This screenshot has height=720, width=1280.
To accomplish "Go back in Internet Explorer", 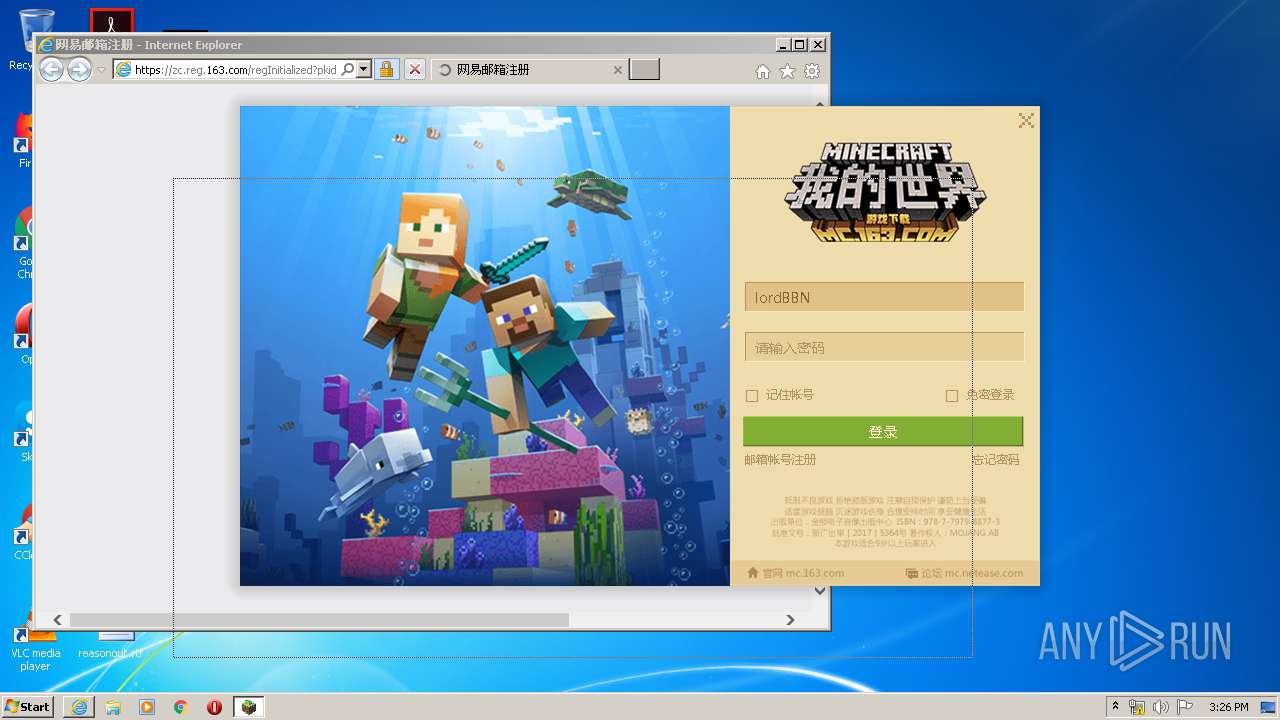I will (51, 69).
